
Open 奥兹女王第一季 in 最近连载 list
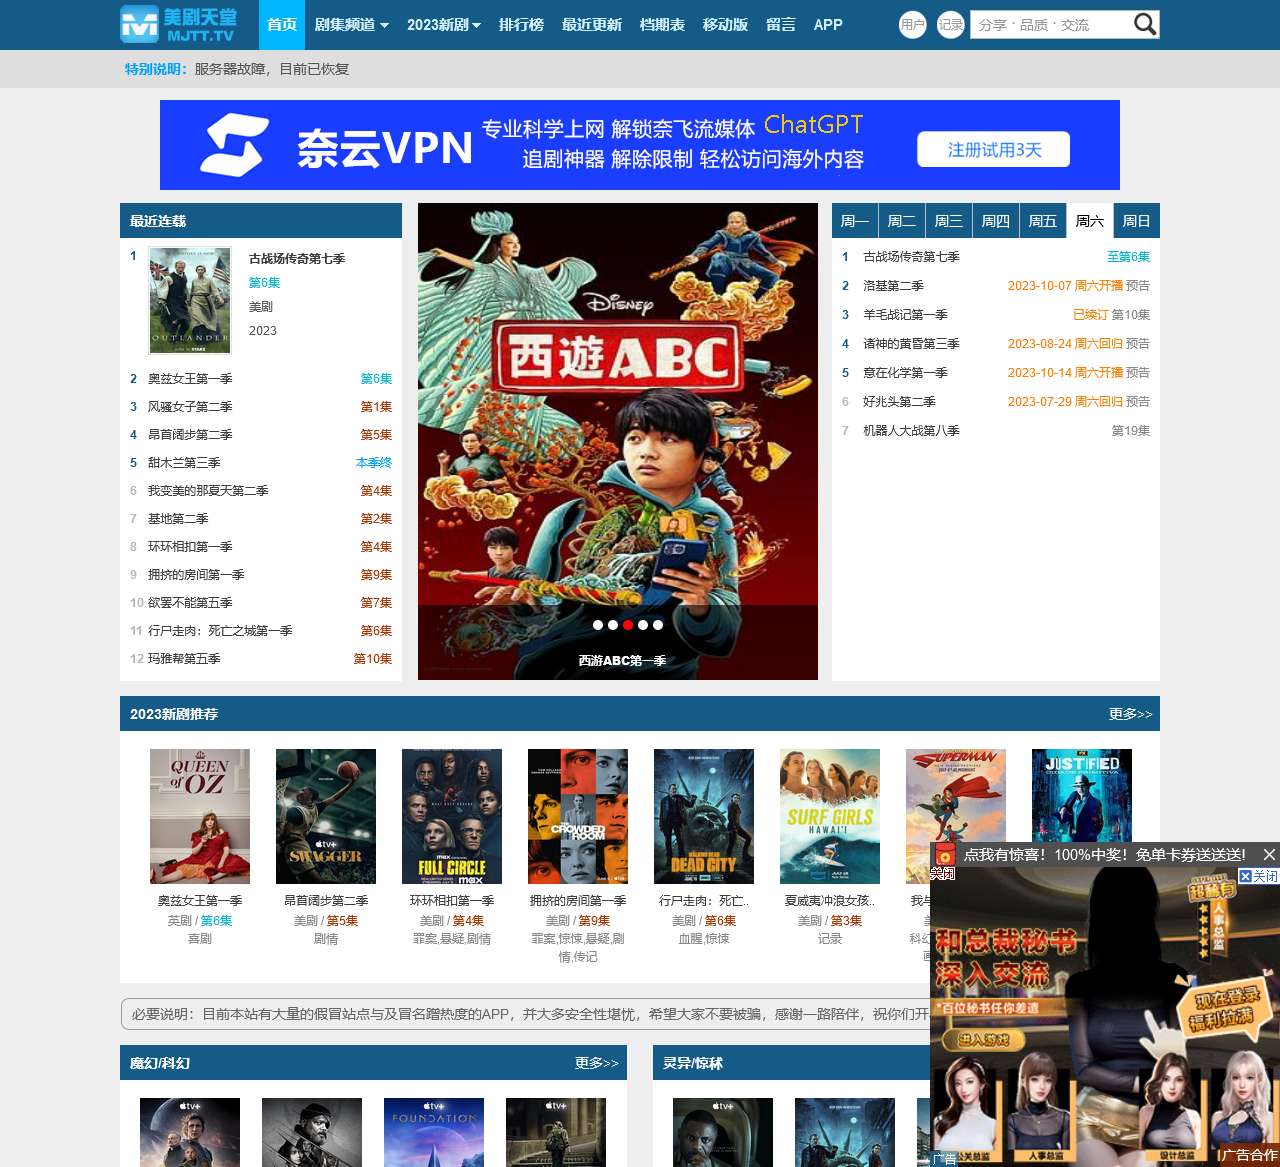pyautogui.click(x=190, y=379)
